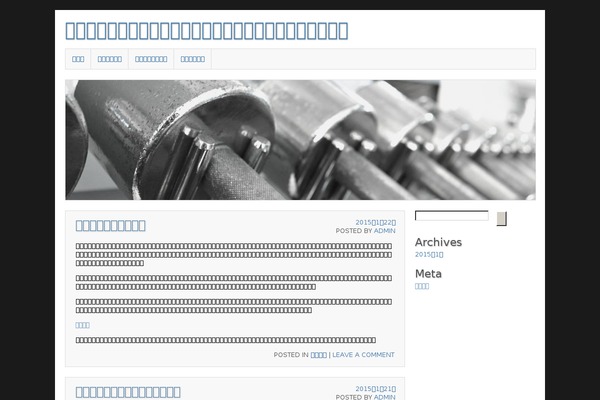The image size is (600, 400).
Task: Click the Archives sidebar heading
Action: (438, 242)
